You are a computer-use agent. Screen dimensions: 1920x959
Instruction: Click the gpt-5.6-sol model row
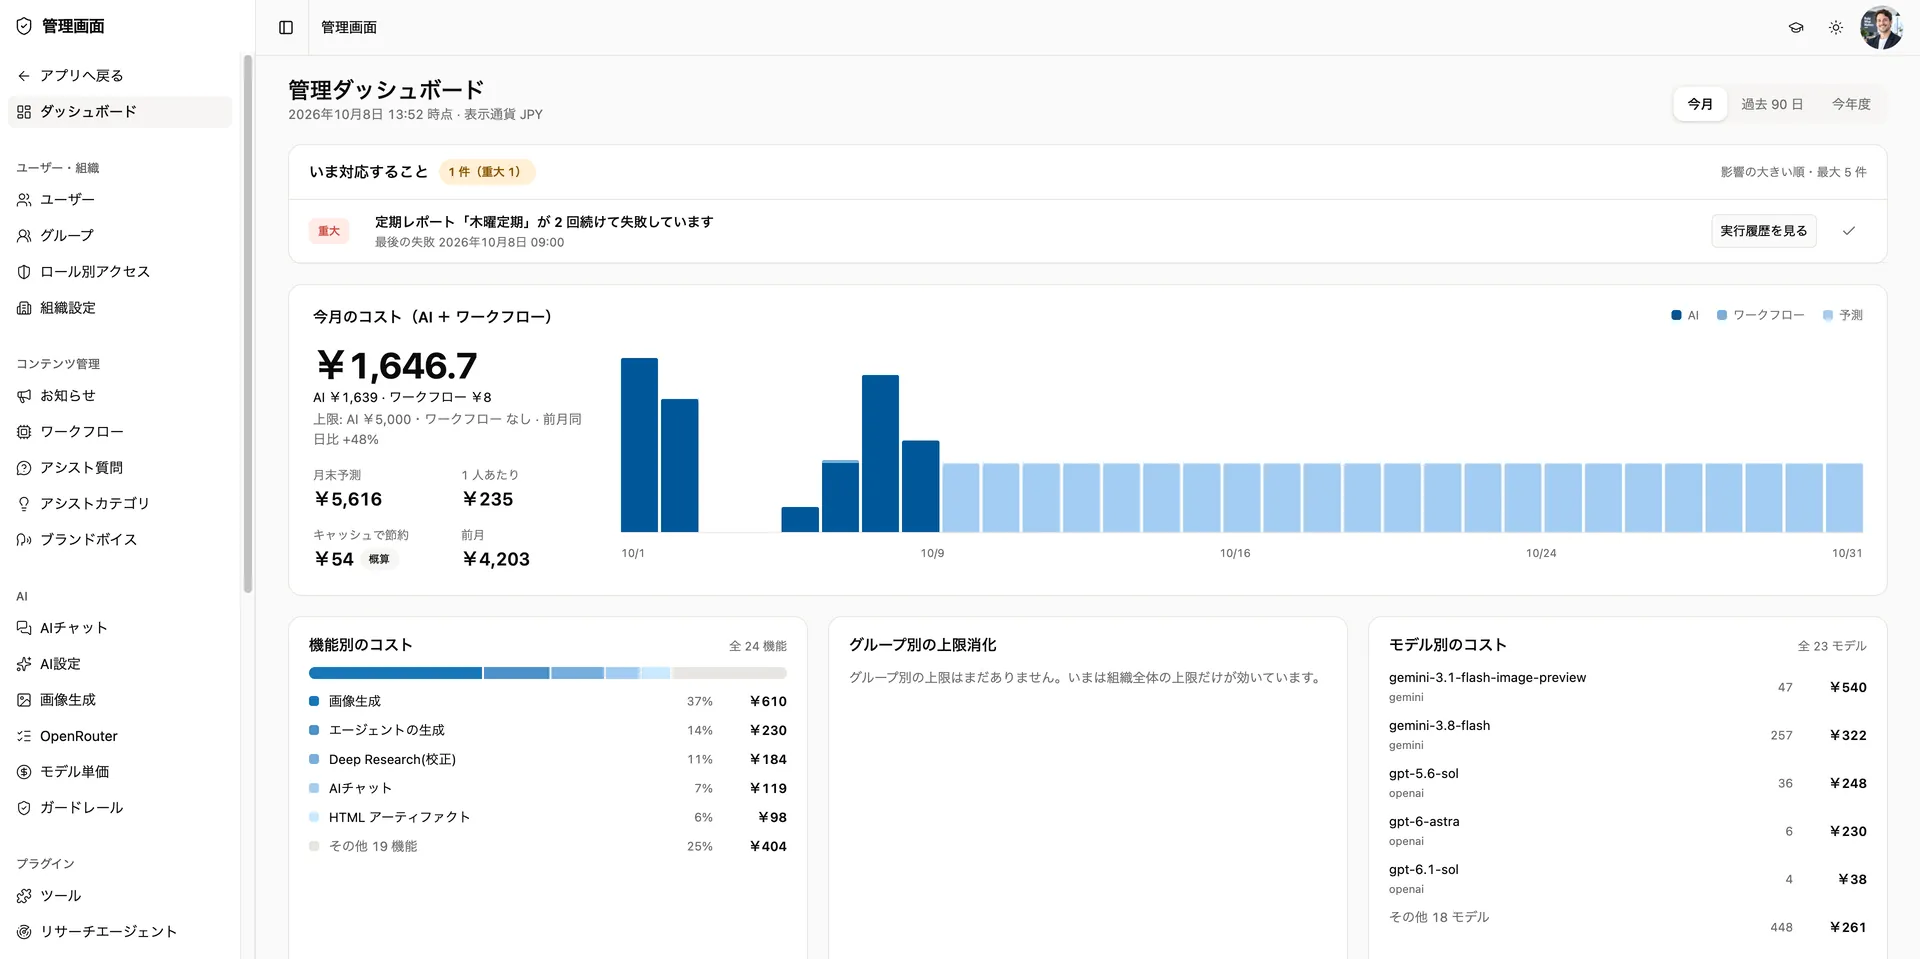pos(1628,783)
